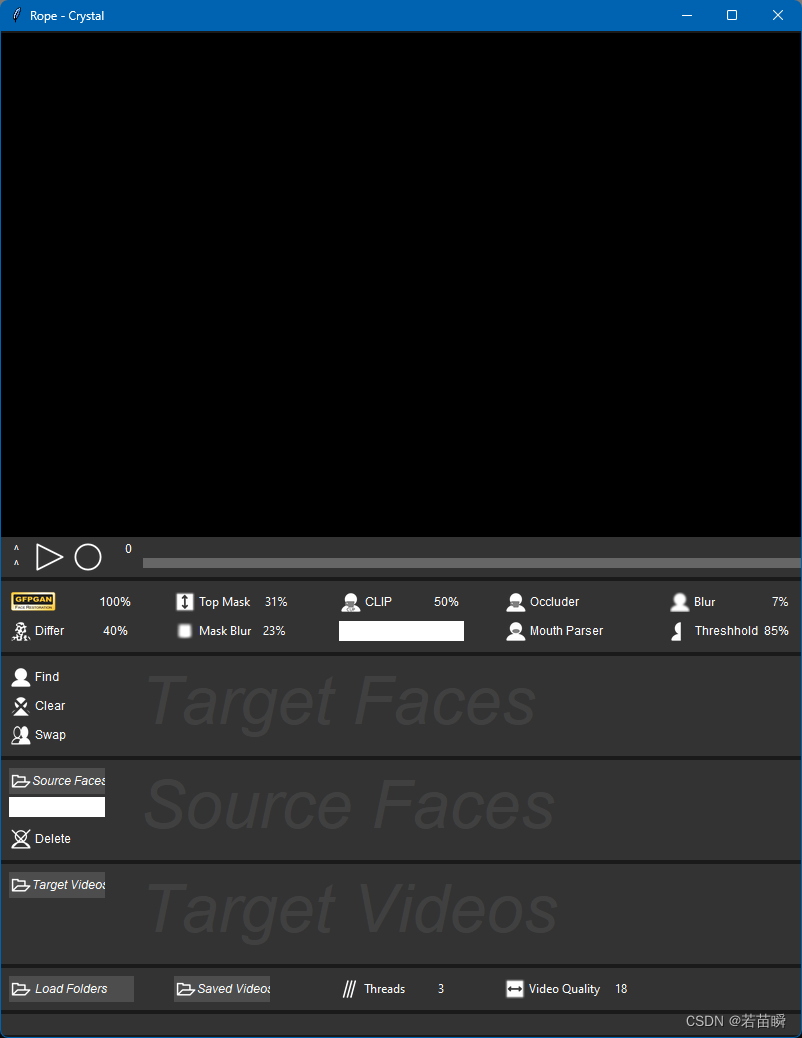The height and width of the screenshot is (1038, 802).
Task: Click the small up carets beside play
Action: (x=17, y=555)
